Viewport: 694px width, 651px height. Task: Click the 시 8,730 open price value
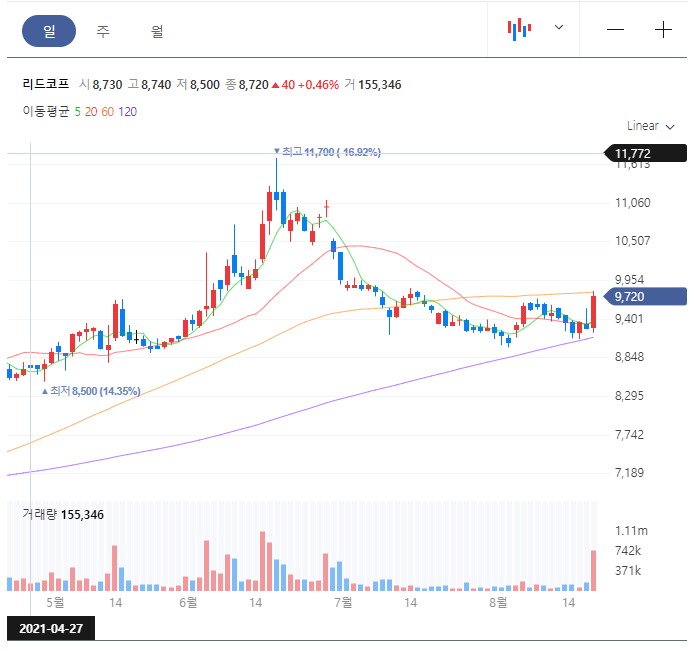point(100,85)
